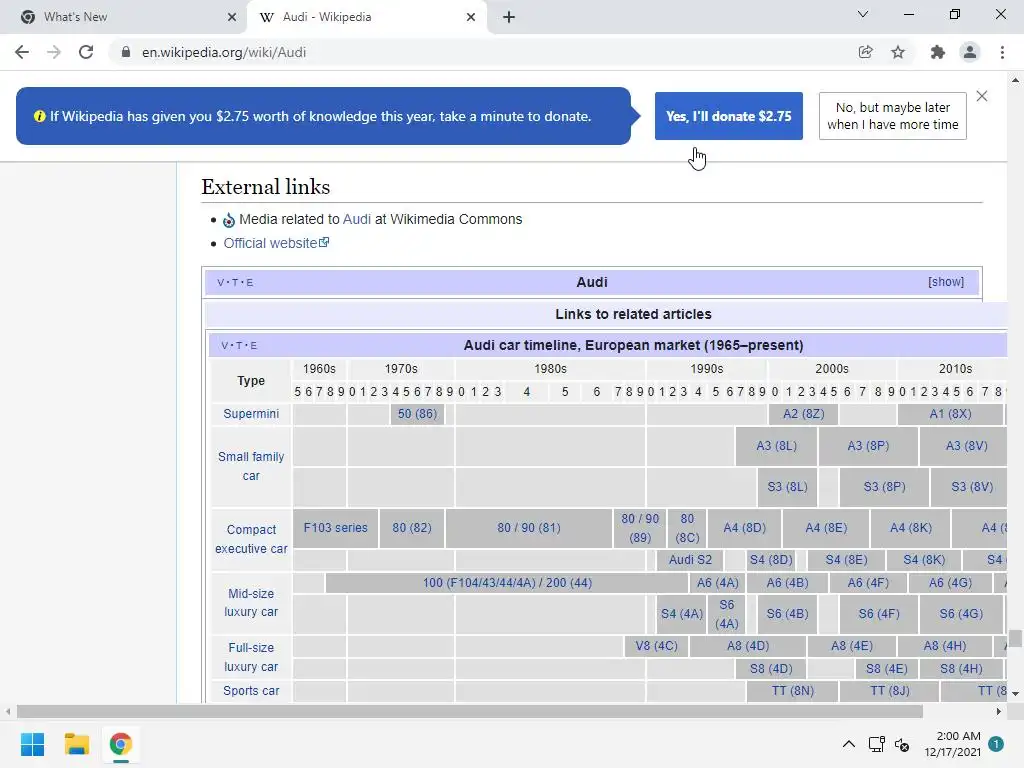Open Sports car row link
Viewport: 1024px width, 768px height.
(251, 691)
